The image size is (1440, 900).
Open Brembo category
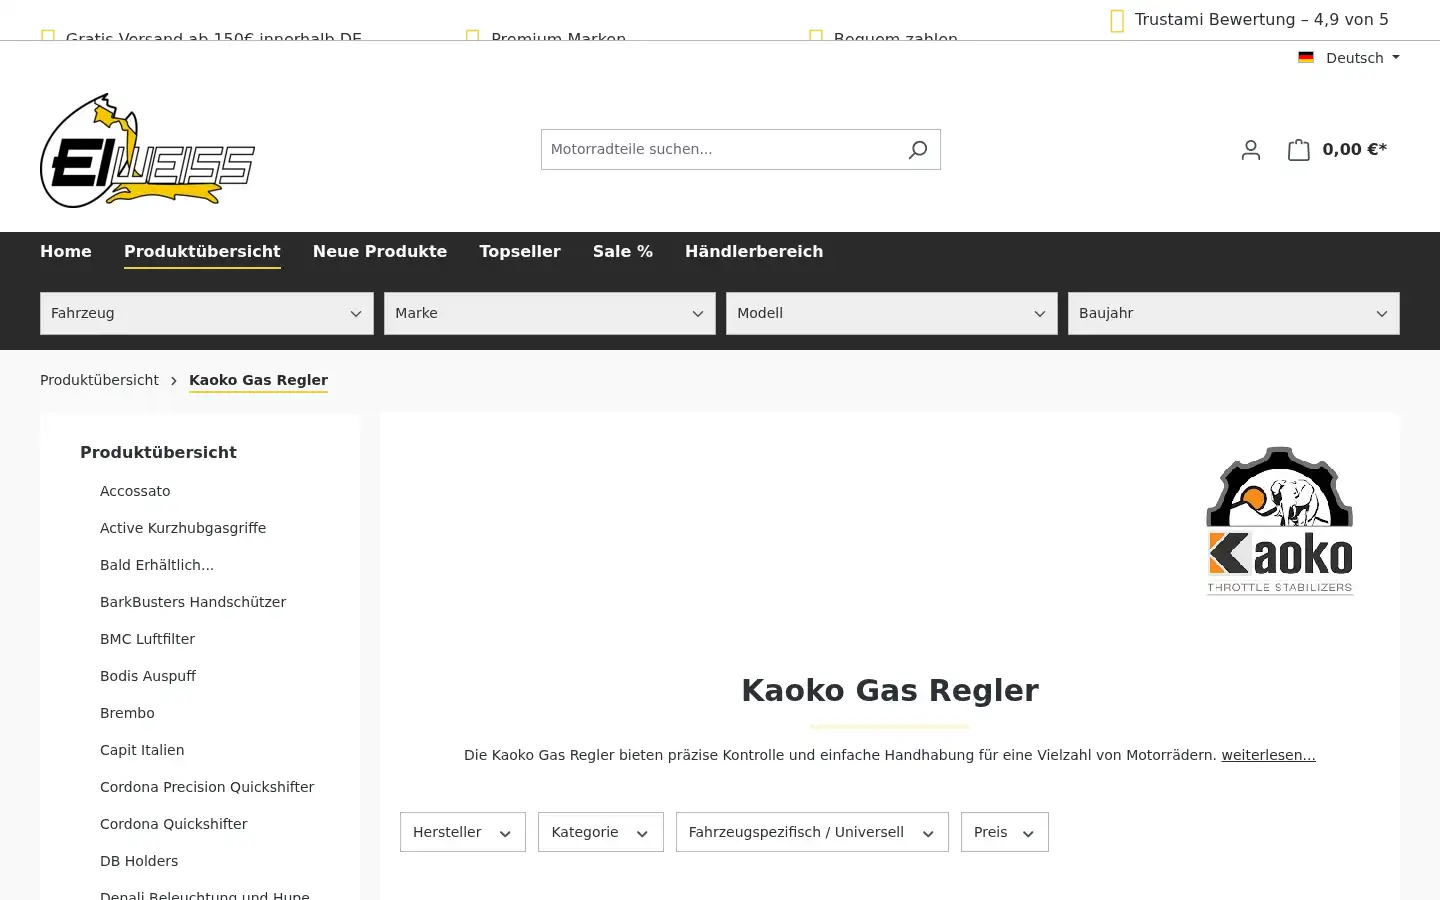pos(127,713)
